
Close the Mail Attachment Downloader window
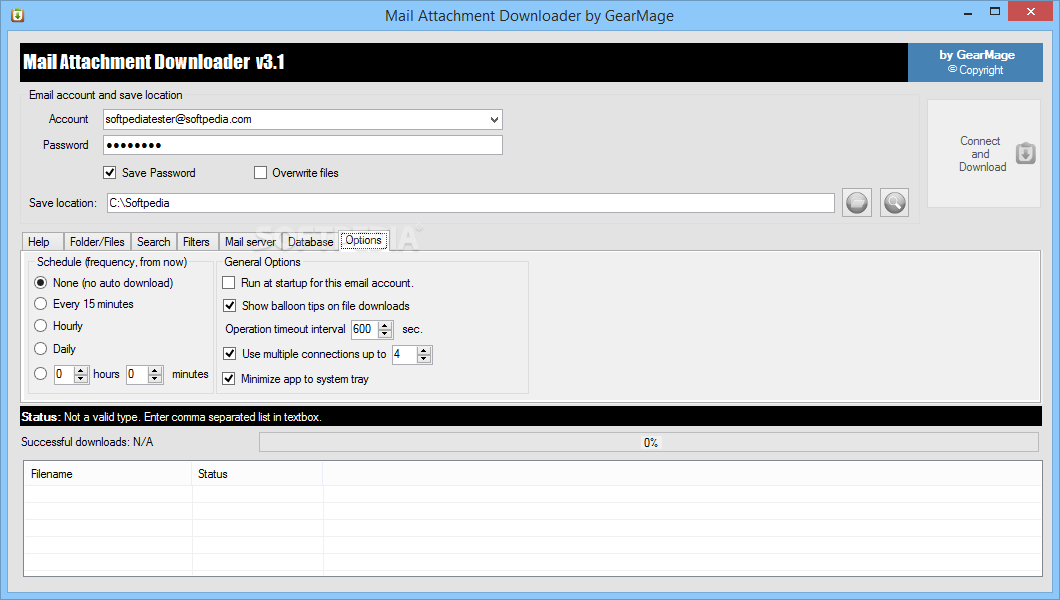[x=1031, y=11]
